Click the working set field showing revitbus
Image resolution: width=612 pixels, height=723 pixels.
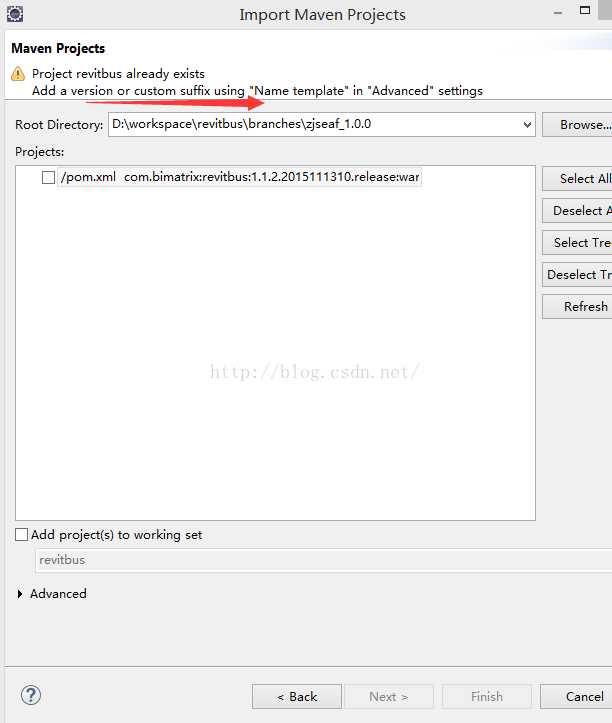pyautogui.click(x=324, y=560)
